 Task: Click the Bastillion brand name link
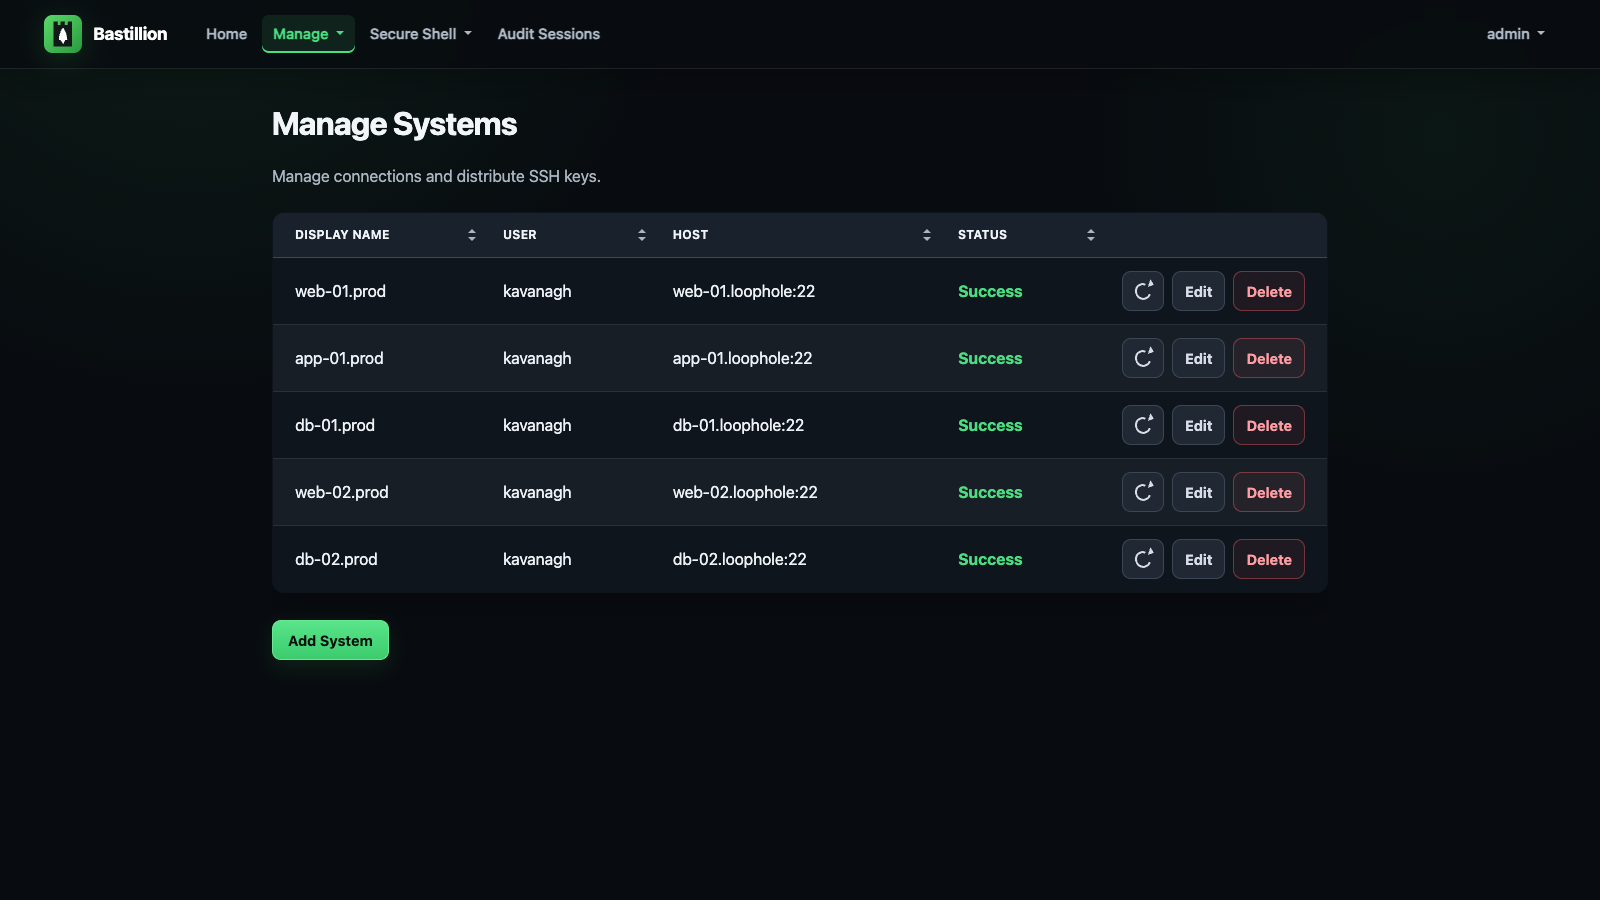130,34
